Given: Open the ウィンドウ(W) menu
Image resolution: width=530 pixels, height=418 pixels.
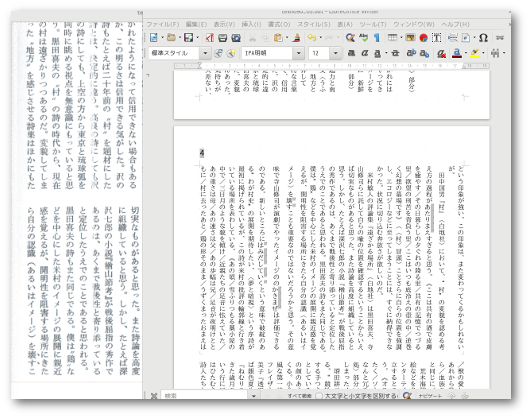Looking at the screenshot, I should (x=414, y=24).
